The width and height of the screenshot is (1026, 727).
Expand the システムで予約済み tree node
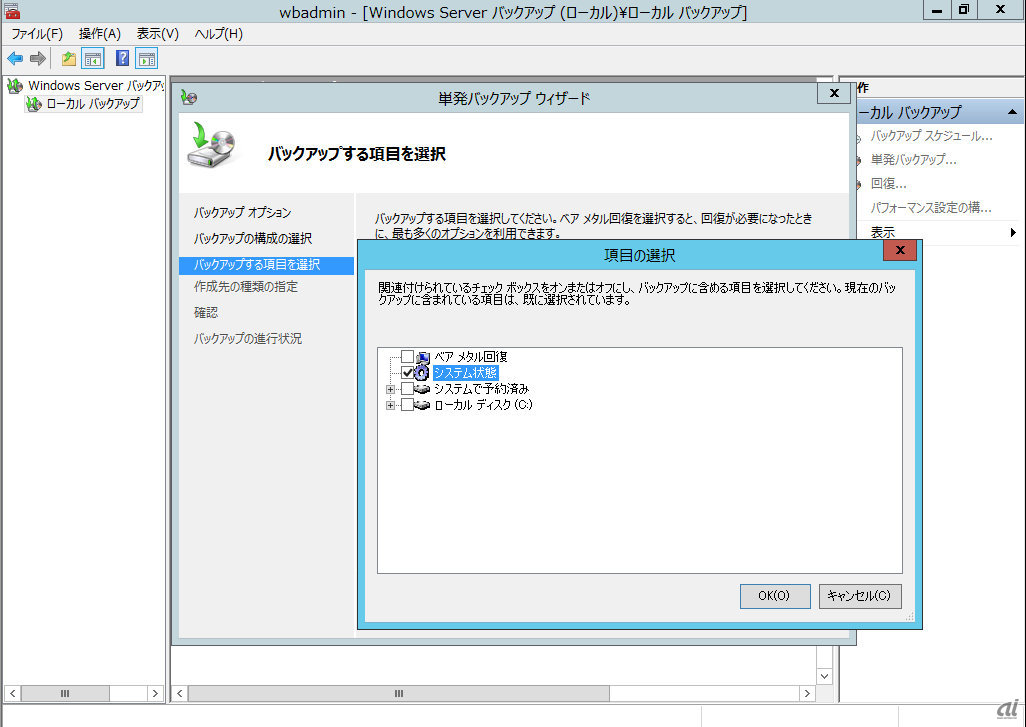pos(391,389)
